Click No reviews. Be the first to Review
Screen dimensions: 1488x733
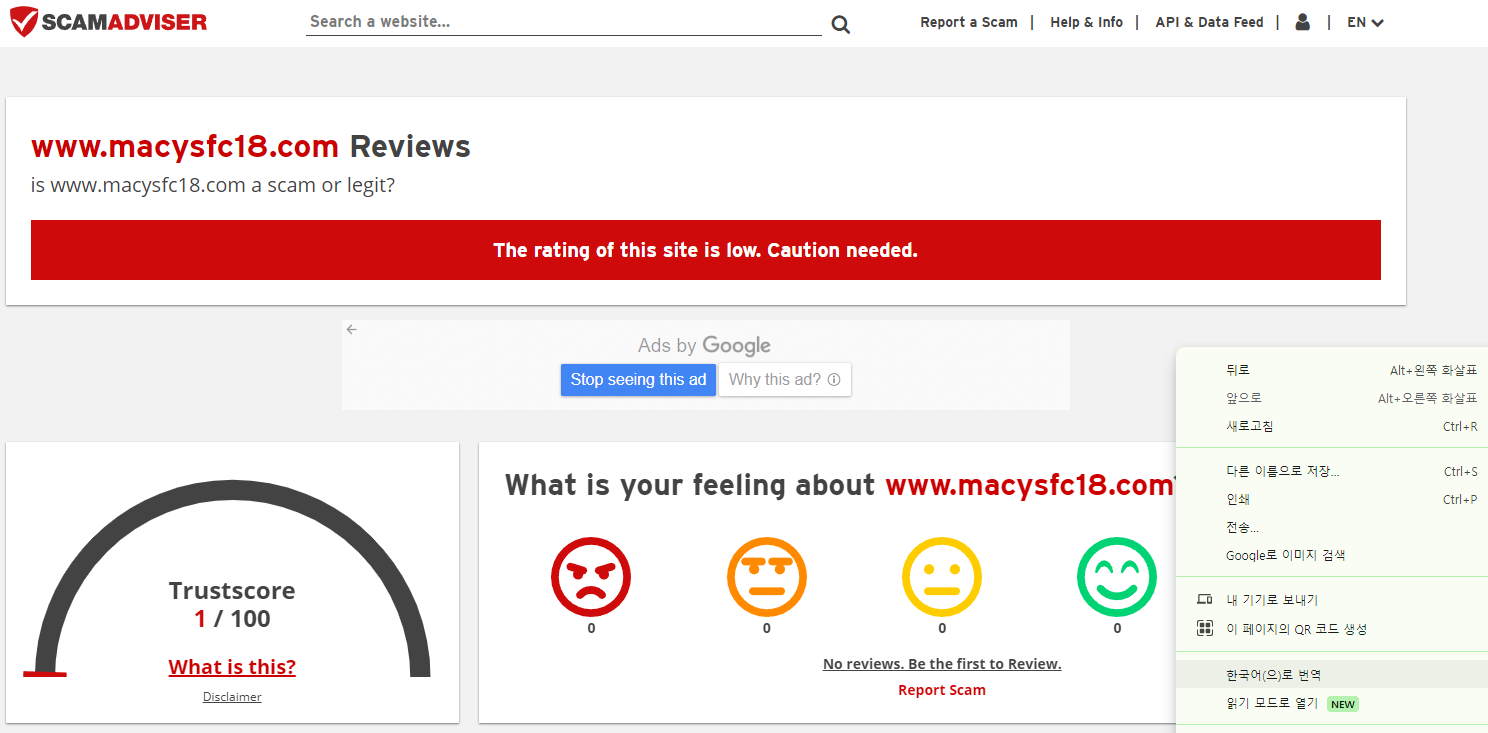pyautogui.click(x=942, y=664)
